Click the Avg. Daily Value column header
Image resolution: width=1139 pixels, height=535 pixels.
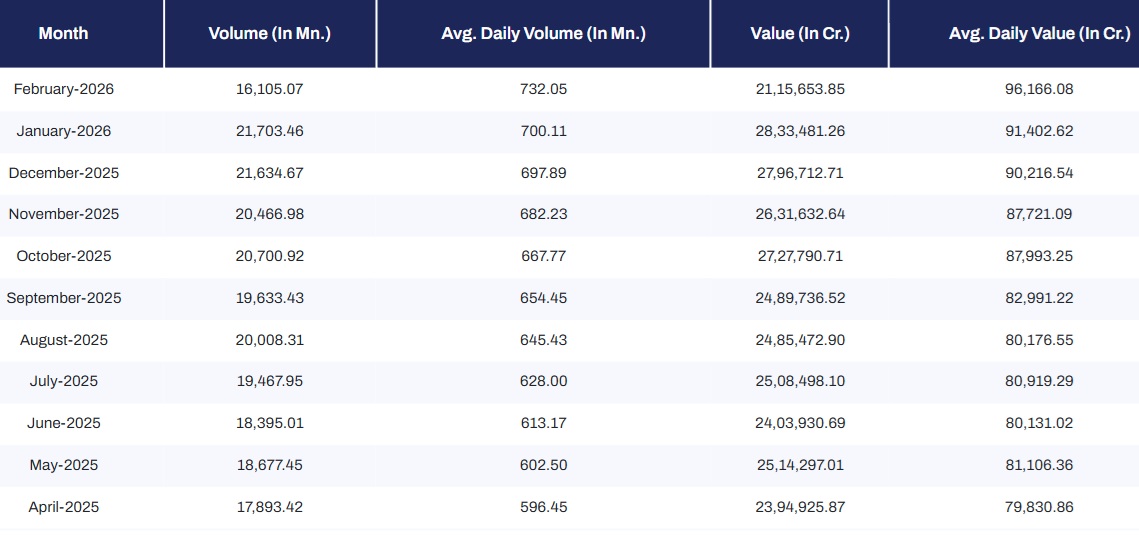coord(1039,33)
